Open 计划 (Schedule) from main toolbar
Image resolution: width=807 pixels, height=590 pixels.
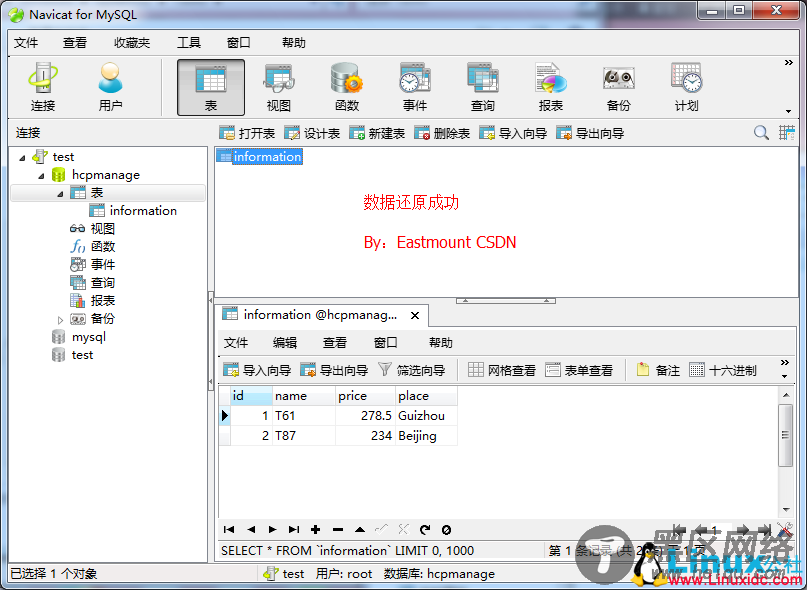point(687,87)
